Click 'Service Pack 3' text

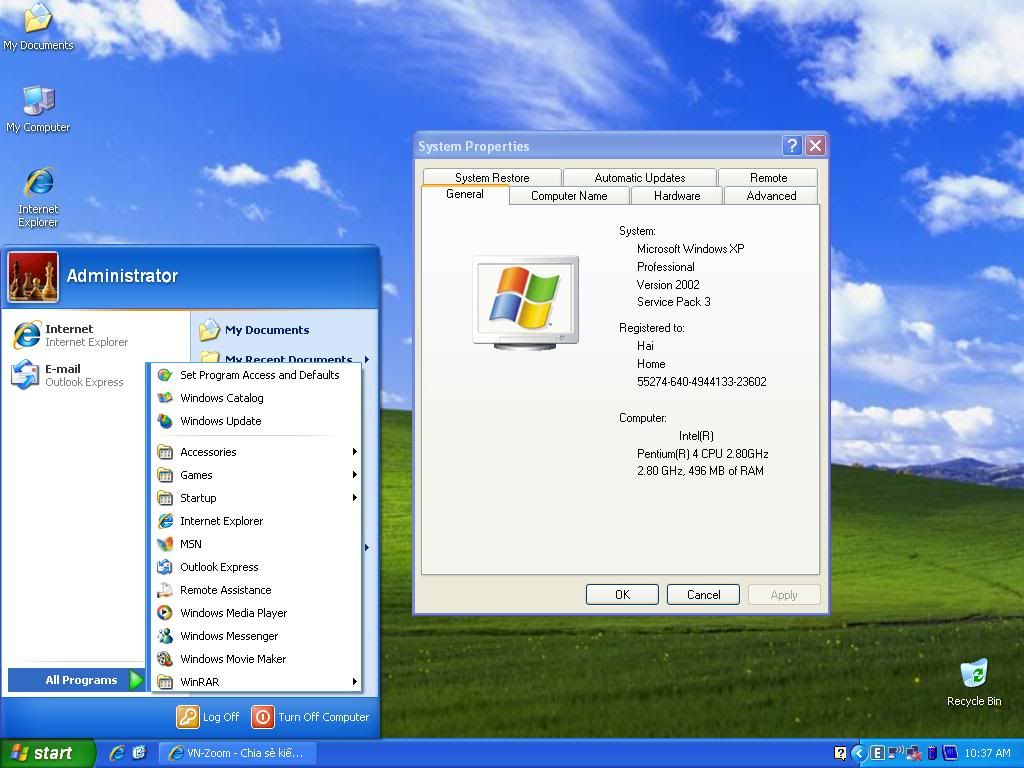[673, 302]
